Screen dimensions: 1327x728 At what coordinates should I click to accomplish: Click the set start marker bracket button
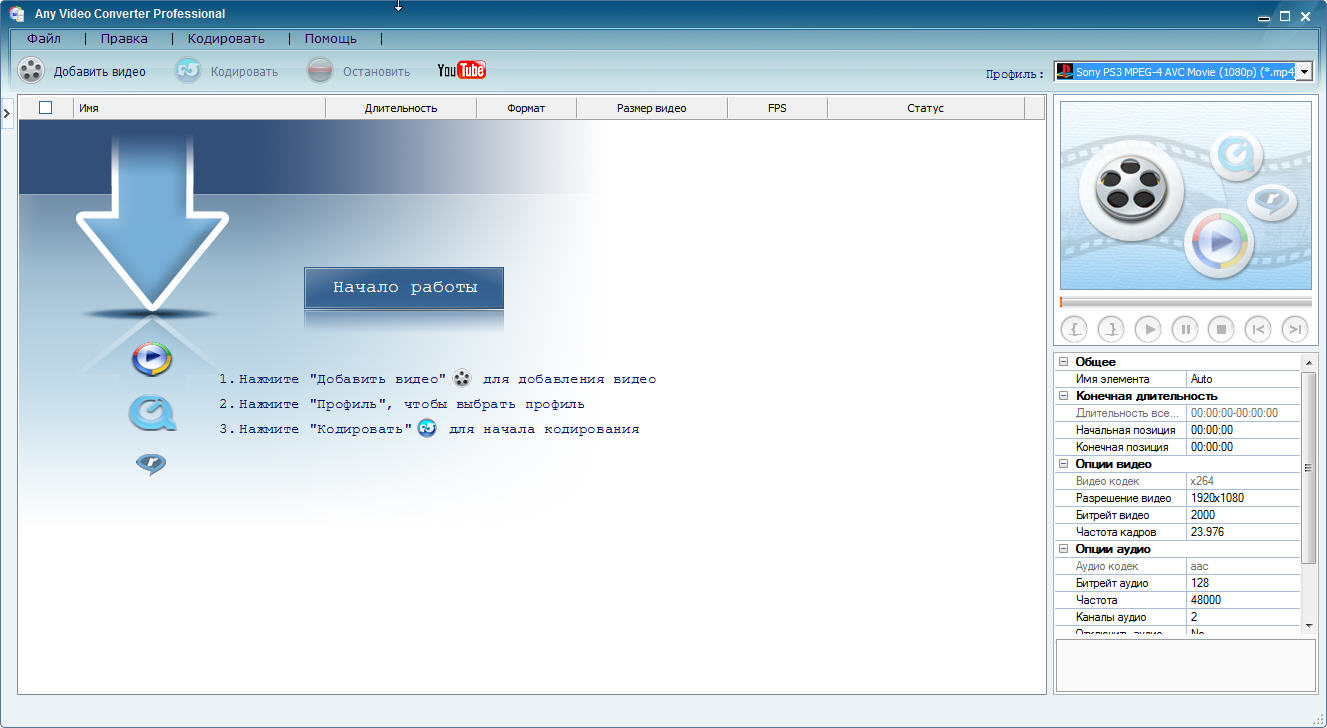click(1074, 328)
